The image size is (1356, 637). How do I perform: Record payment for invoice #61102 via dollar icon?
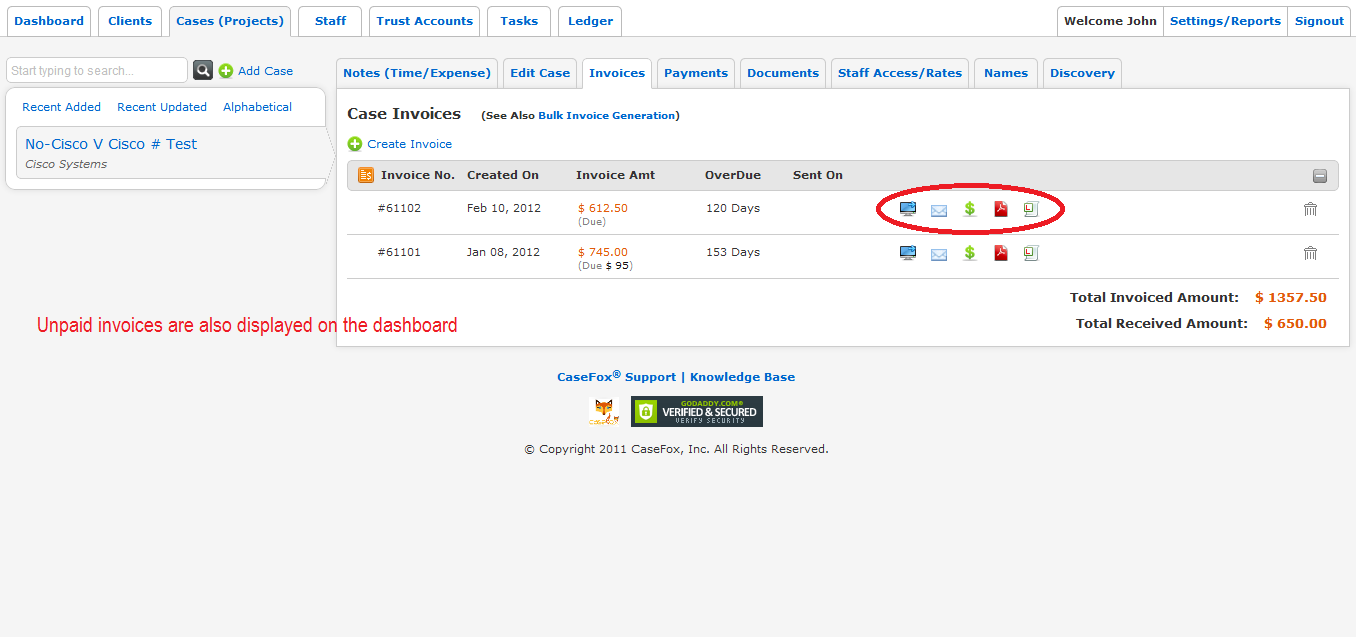[969, 209]
